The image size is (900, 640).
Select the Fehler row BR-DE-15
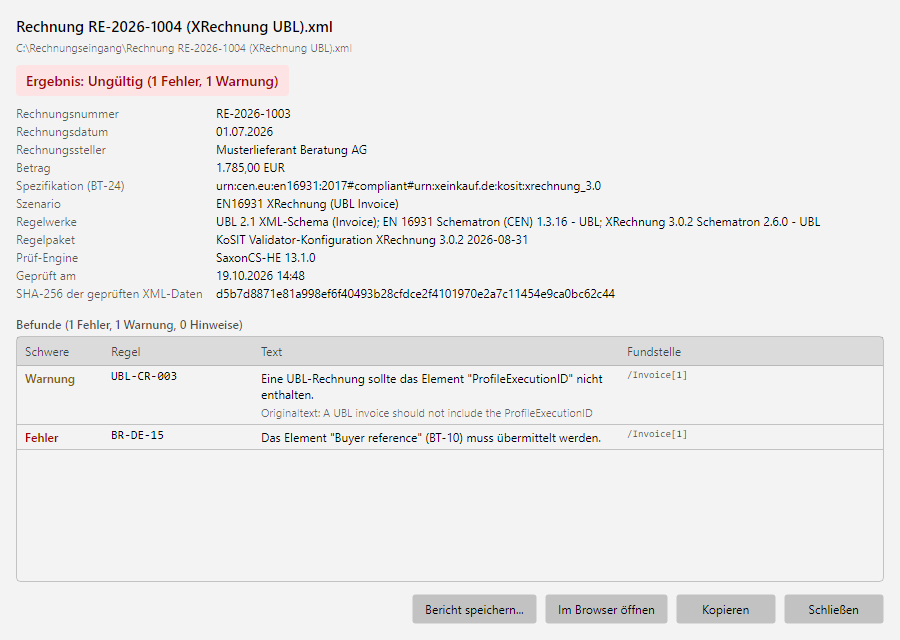click(x=449, y=437)
